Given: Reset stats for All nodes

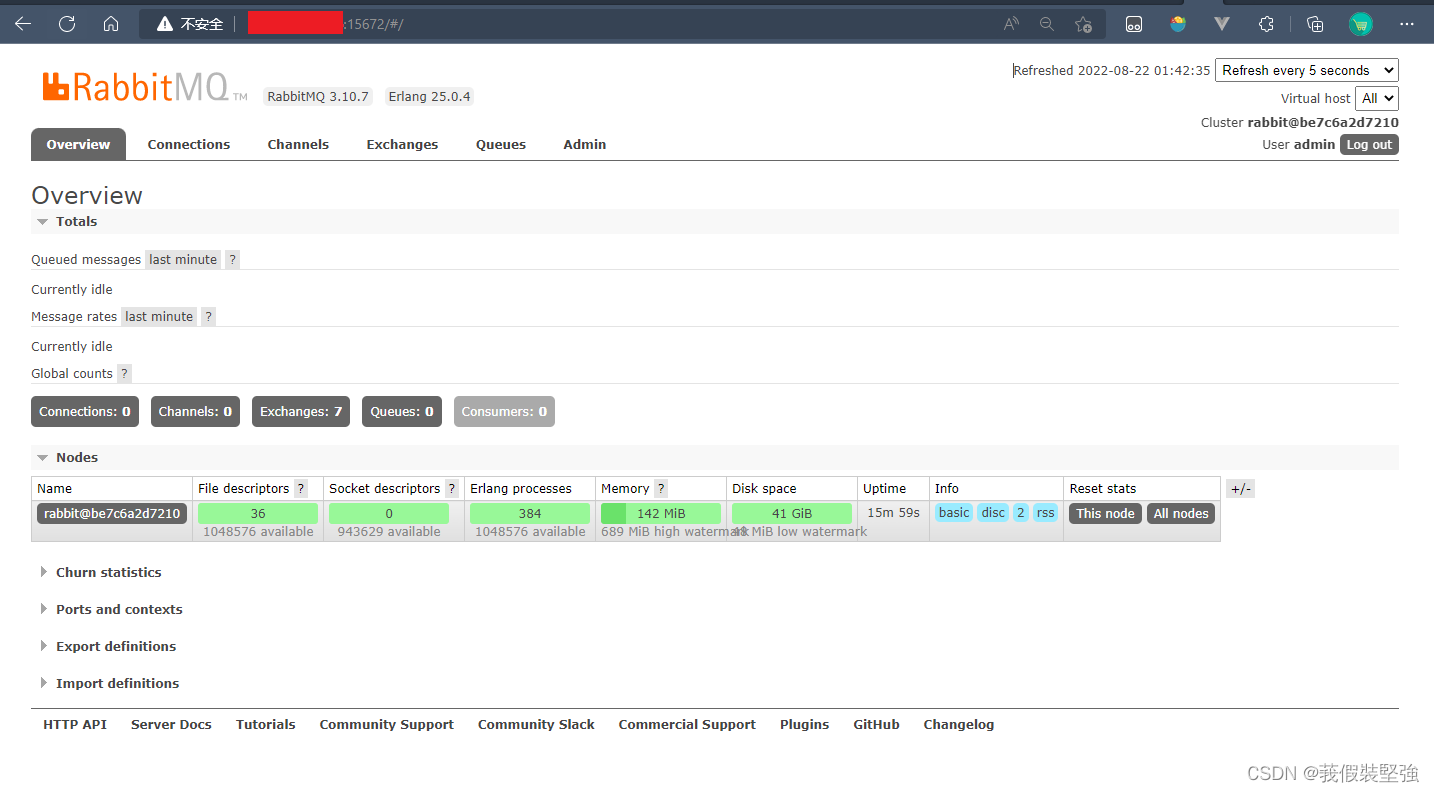Looking at the screenshot, I should (1181, 513).
